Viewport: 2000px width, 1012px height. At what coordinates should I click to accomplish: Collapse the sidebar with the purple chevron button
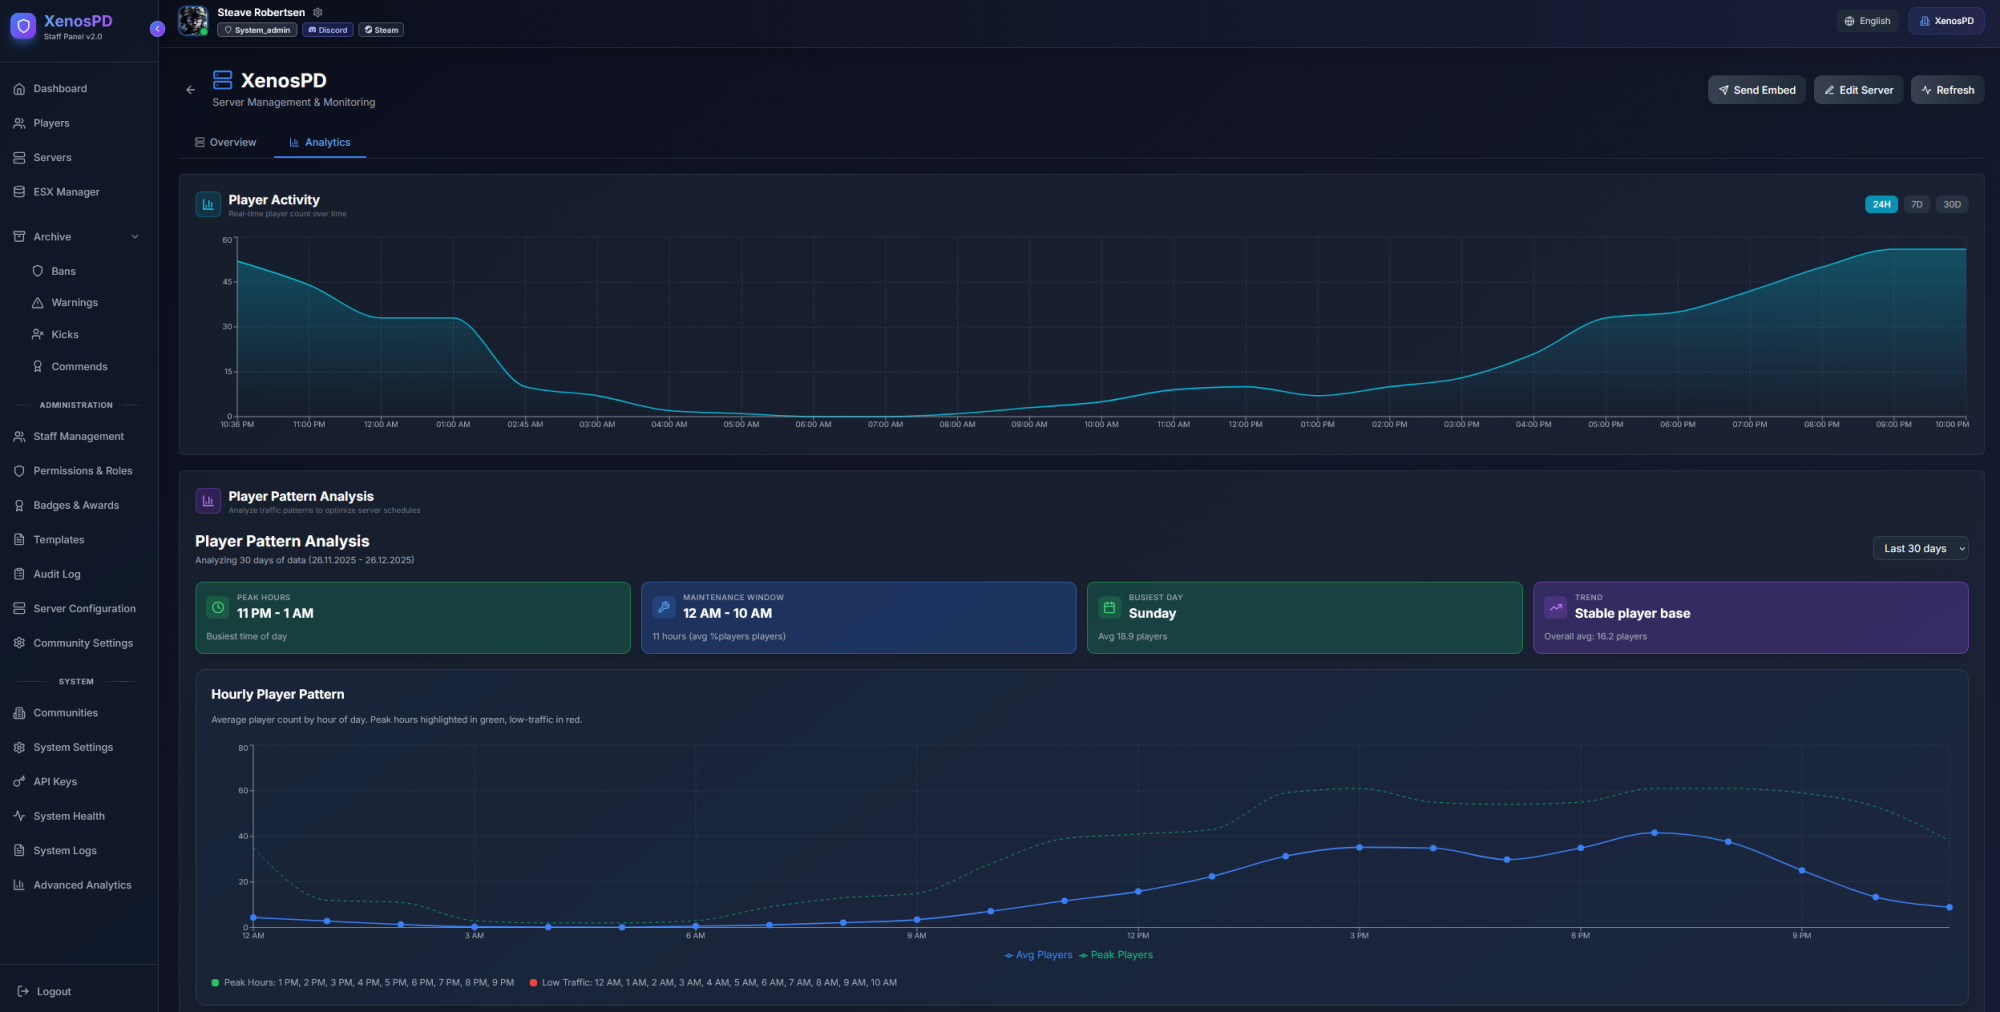[x=157, y=29]
